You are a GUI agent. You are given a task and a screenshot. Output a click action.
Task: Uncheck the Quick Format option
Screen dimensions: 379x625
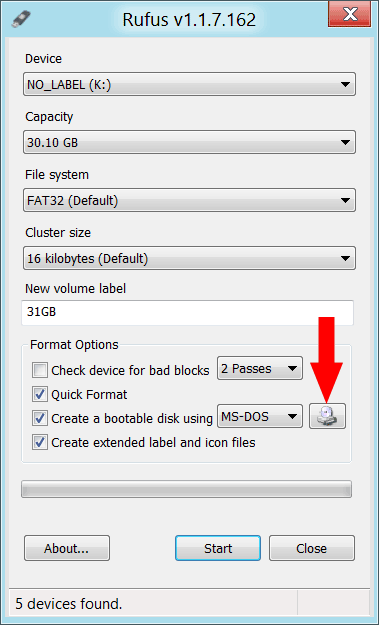(x=40, y=394)
